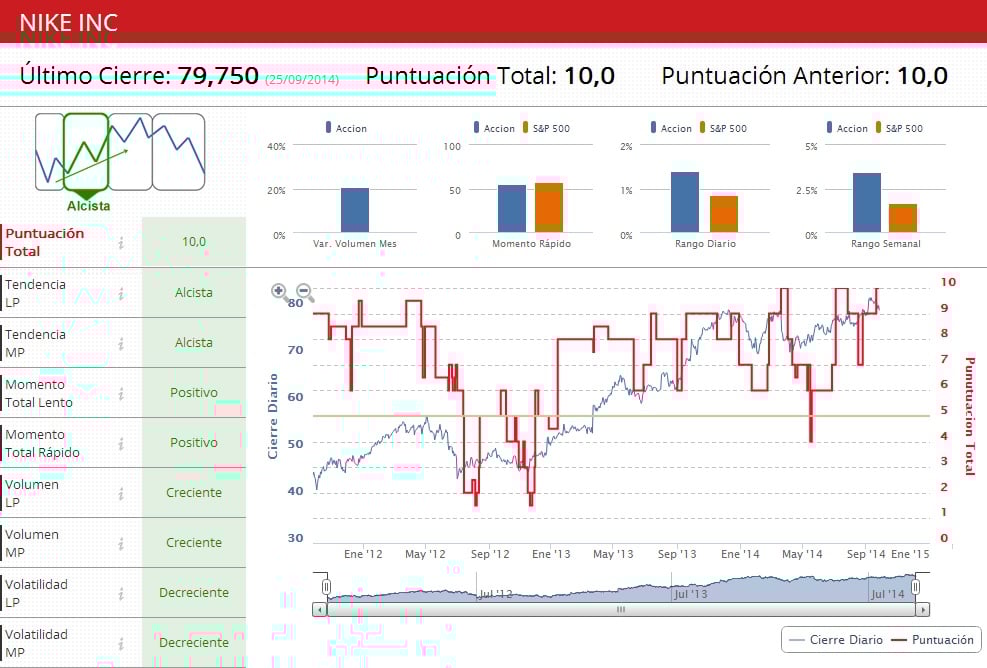Open info icon for Momento Total Rápido
This screenshot has height=668, width=987.
121,443
